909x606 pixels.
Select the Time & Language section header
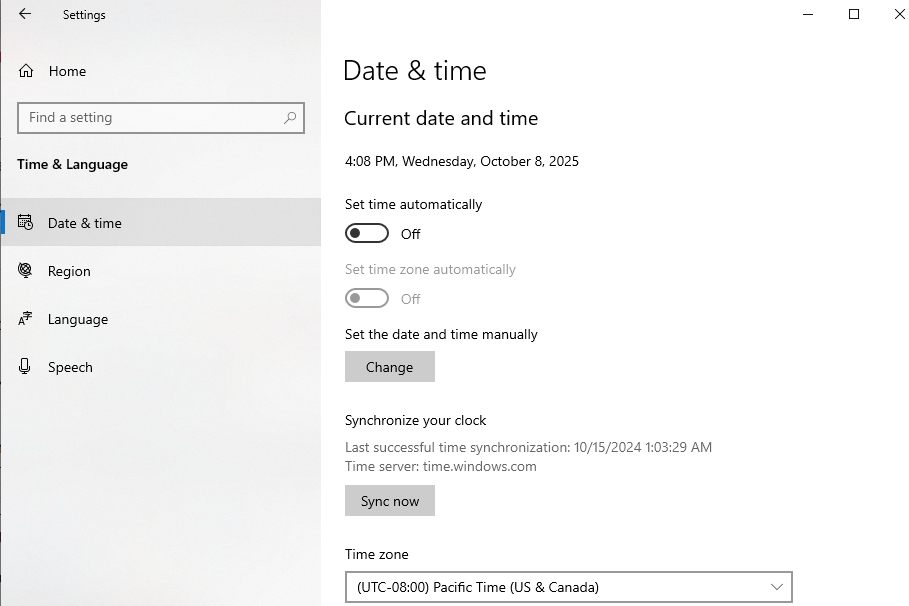coord(71,164)
